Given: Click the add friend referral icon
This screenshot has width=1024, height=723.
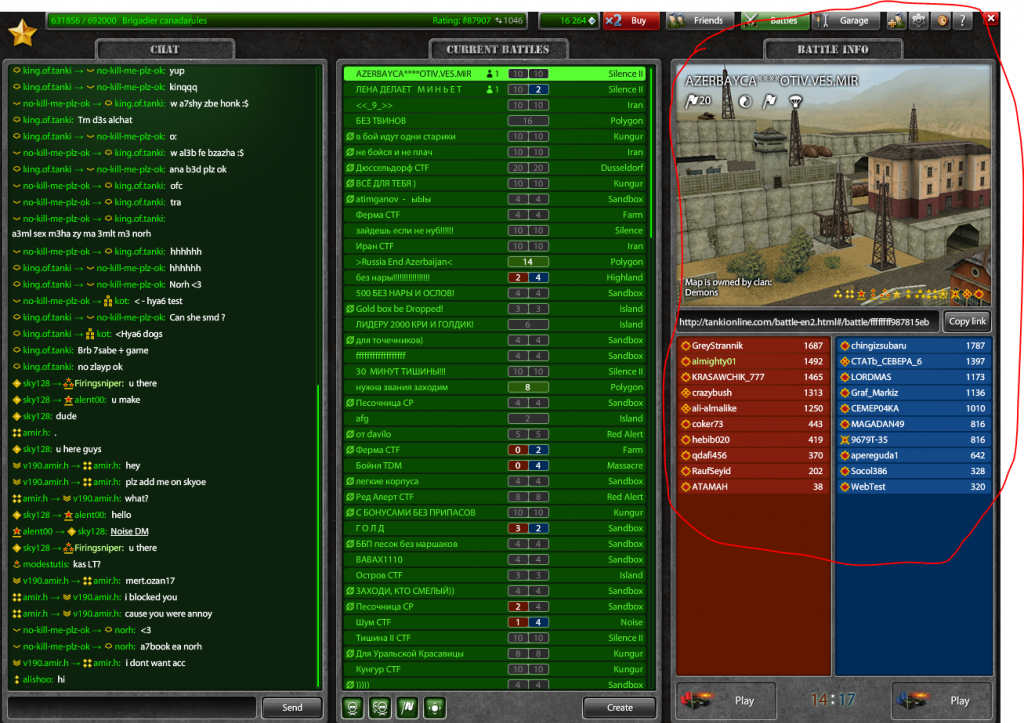Looking at the screenshot, I should [x=895, y=20].
